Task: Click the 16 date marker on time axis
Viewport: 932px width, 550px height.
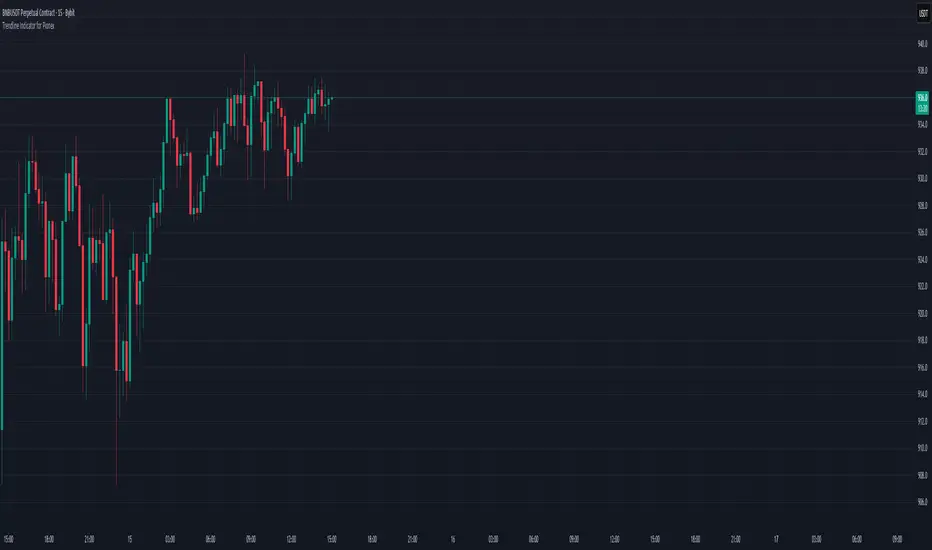Action: 451,536
